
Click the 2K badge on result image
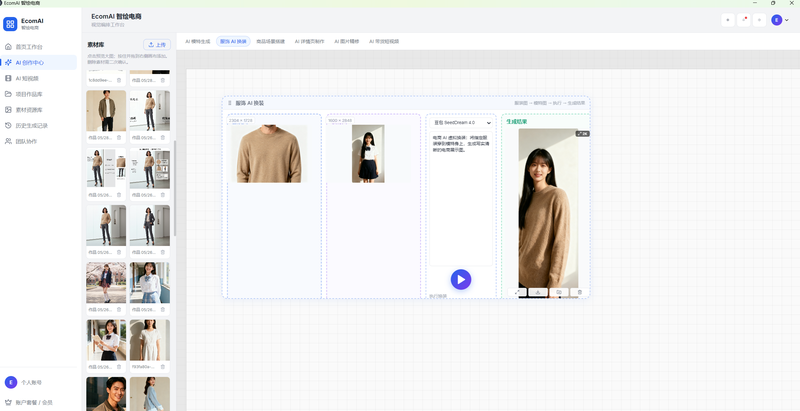pyautogui.click(x=583, y=134)
